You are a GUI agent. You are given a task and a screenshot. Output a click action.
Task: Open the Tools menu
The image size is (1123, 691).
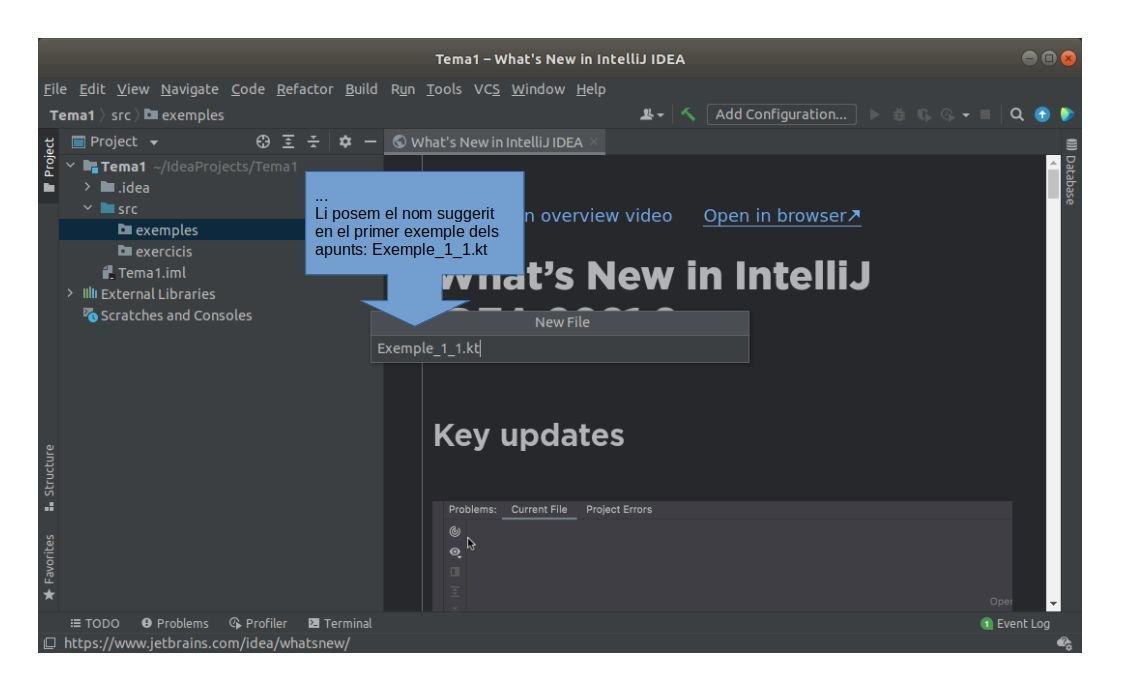444,90
